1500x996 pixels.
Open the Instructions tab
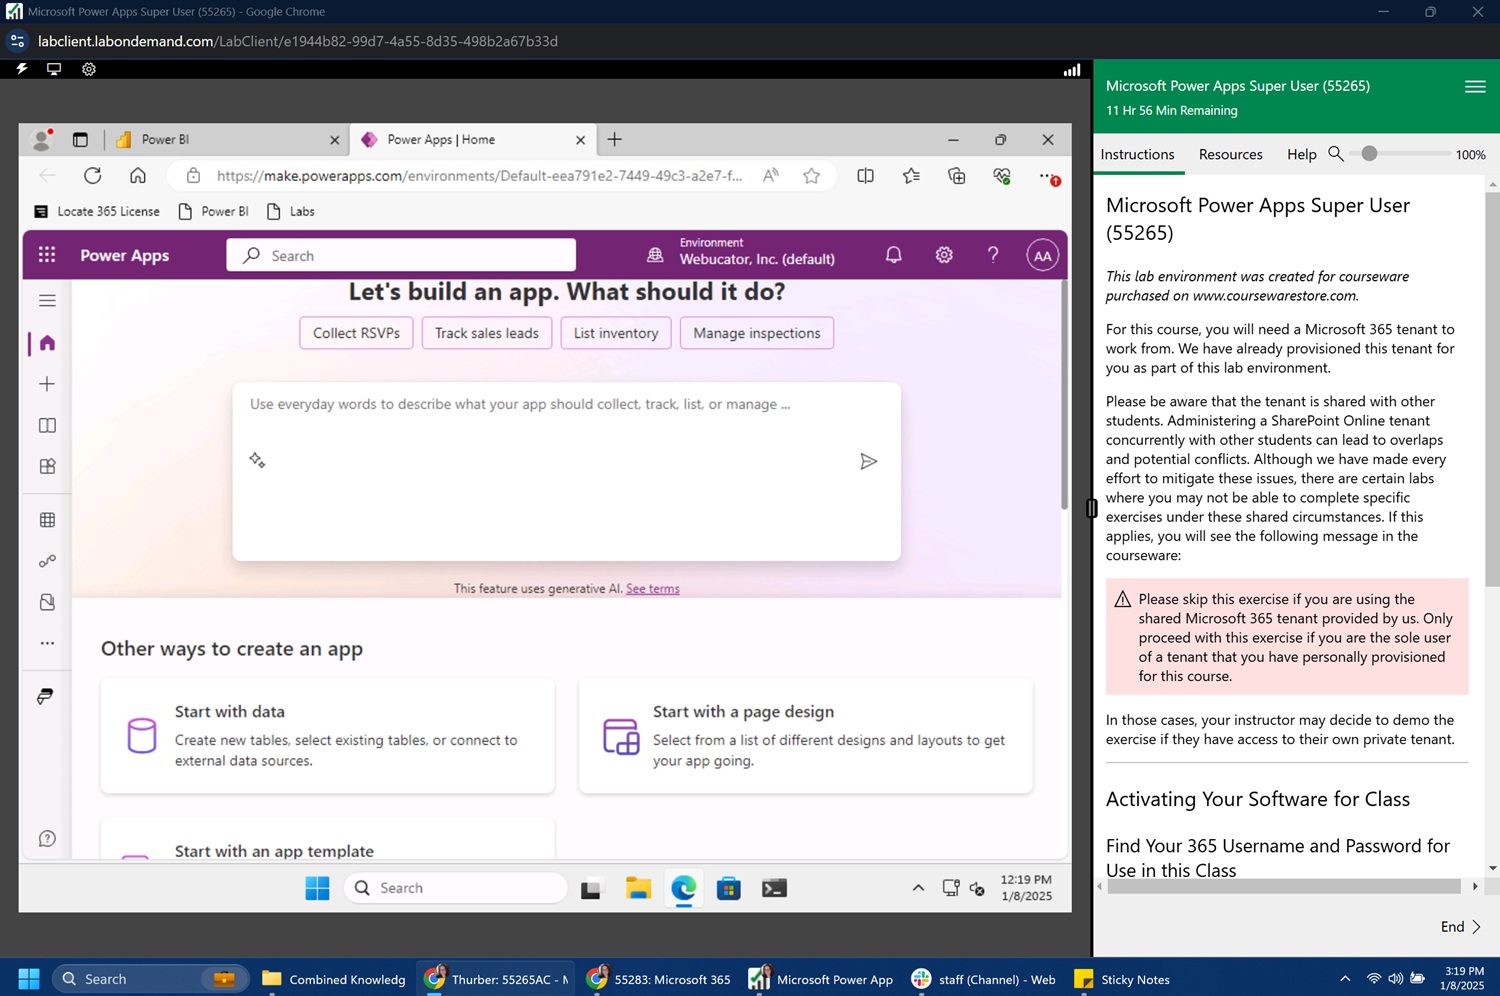[1137, 154]
